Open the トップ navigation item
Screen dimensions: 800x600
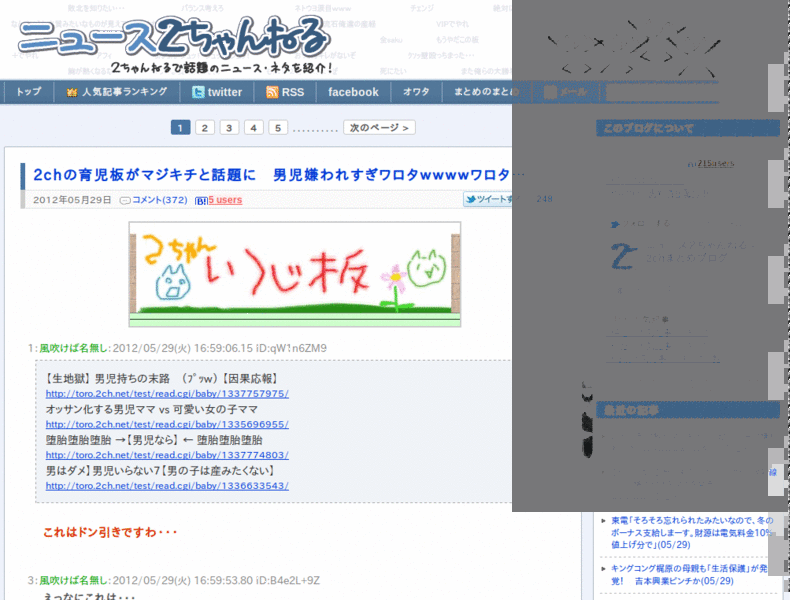coord(29,92)
